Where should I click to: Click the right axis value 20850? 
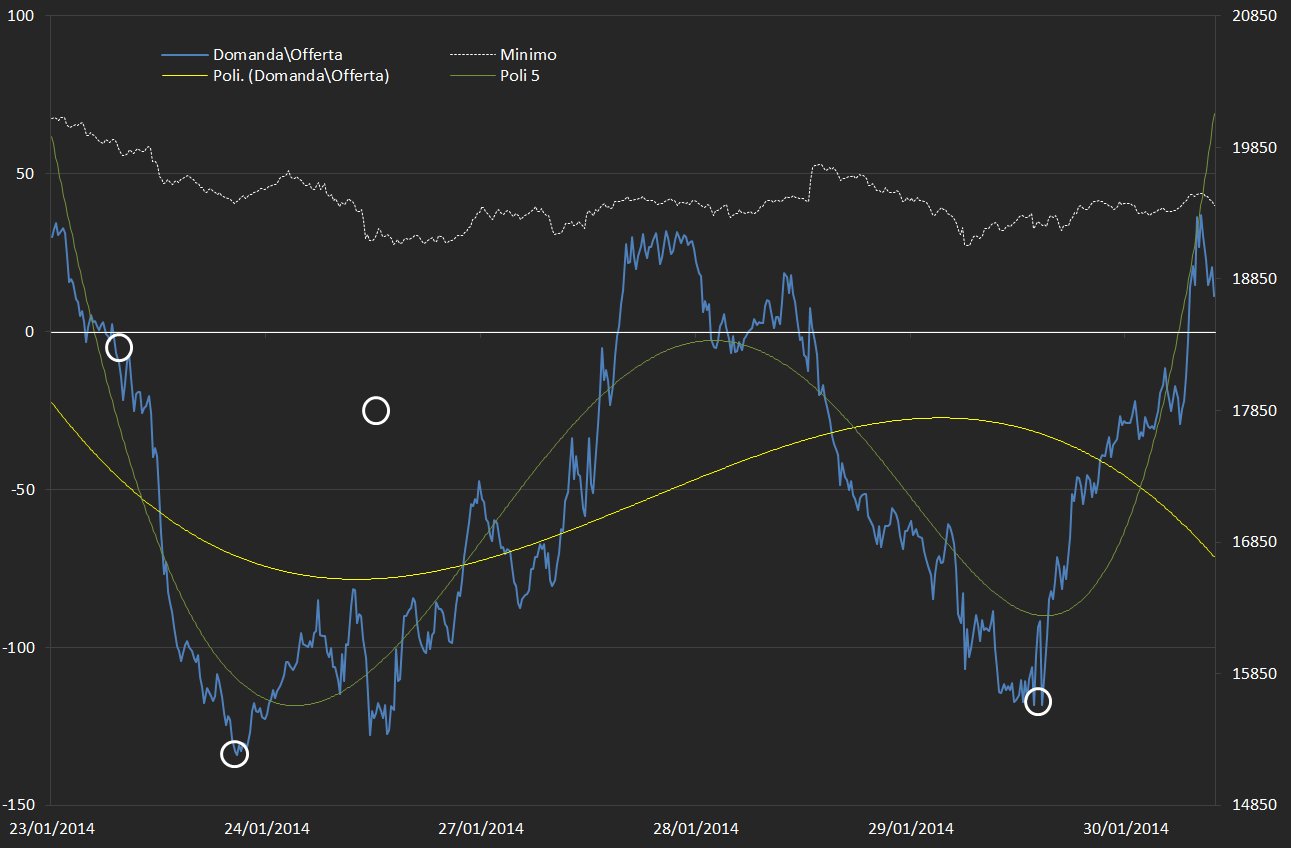click(x=1255, y=16)
